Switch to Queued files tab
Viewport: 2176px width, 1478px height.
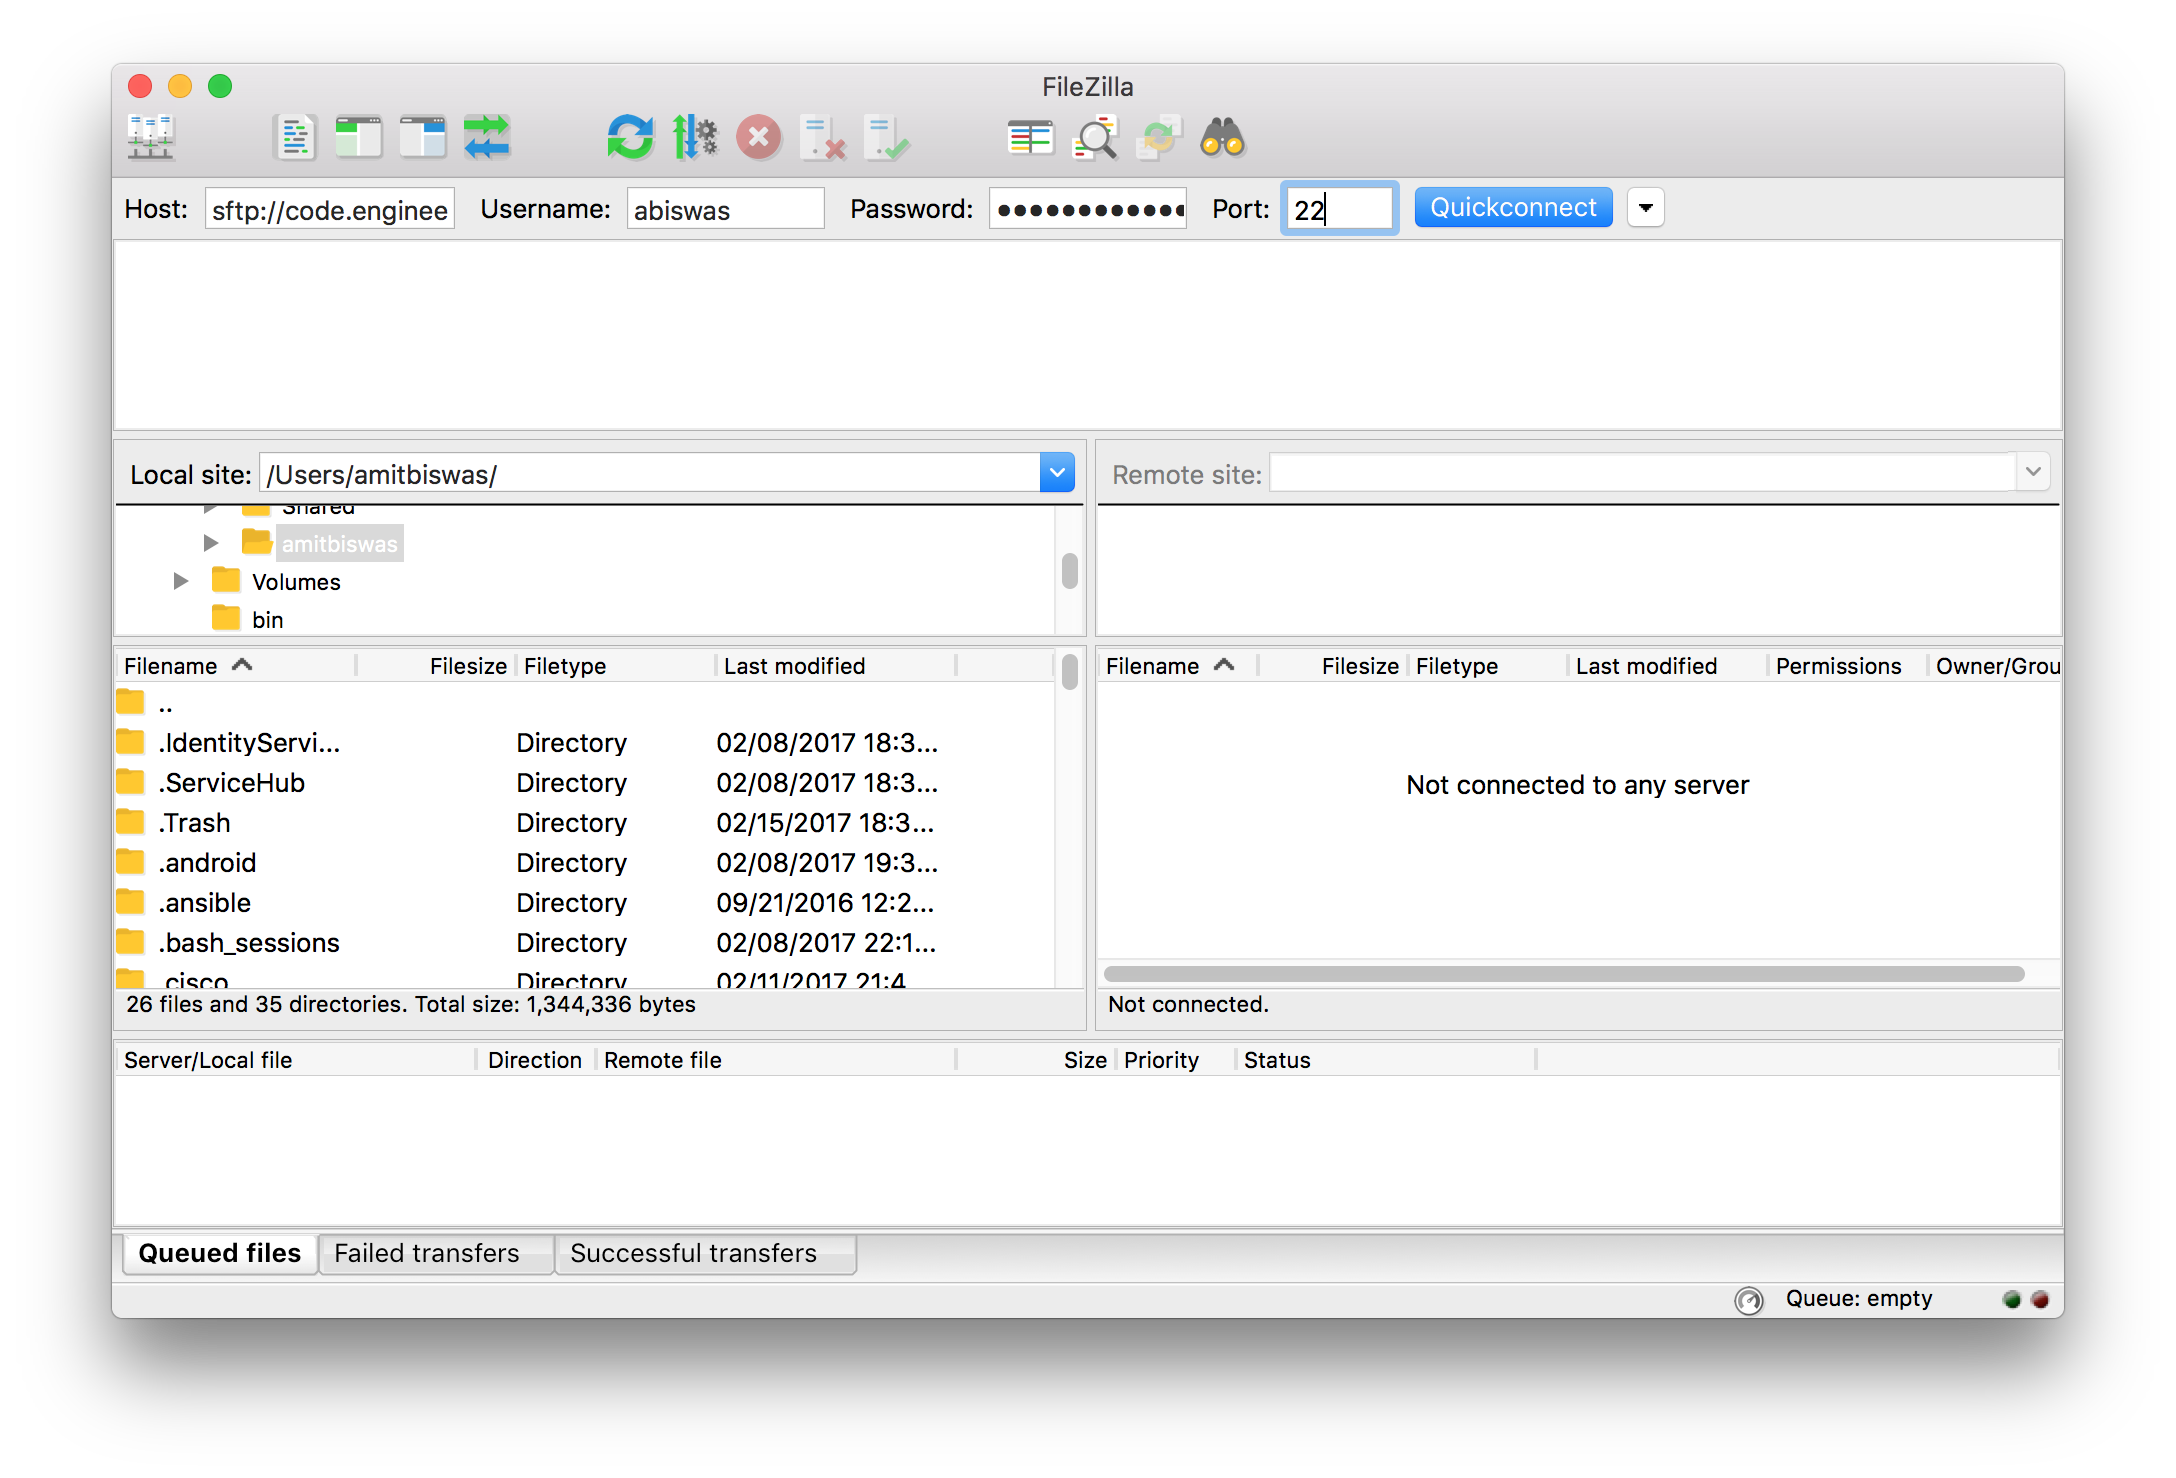click(220, 1253)
